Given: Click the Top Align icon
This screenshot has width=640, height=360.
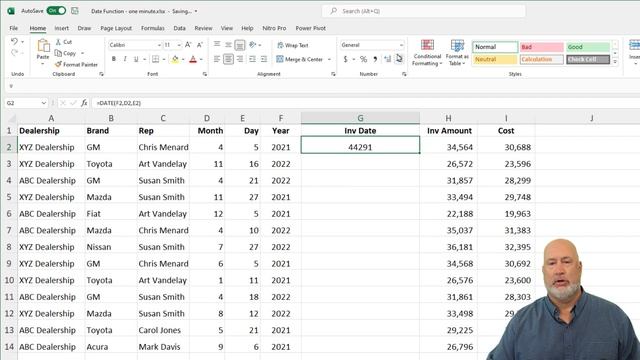Looking at the screenshot, I should tap(217, 44).
